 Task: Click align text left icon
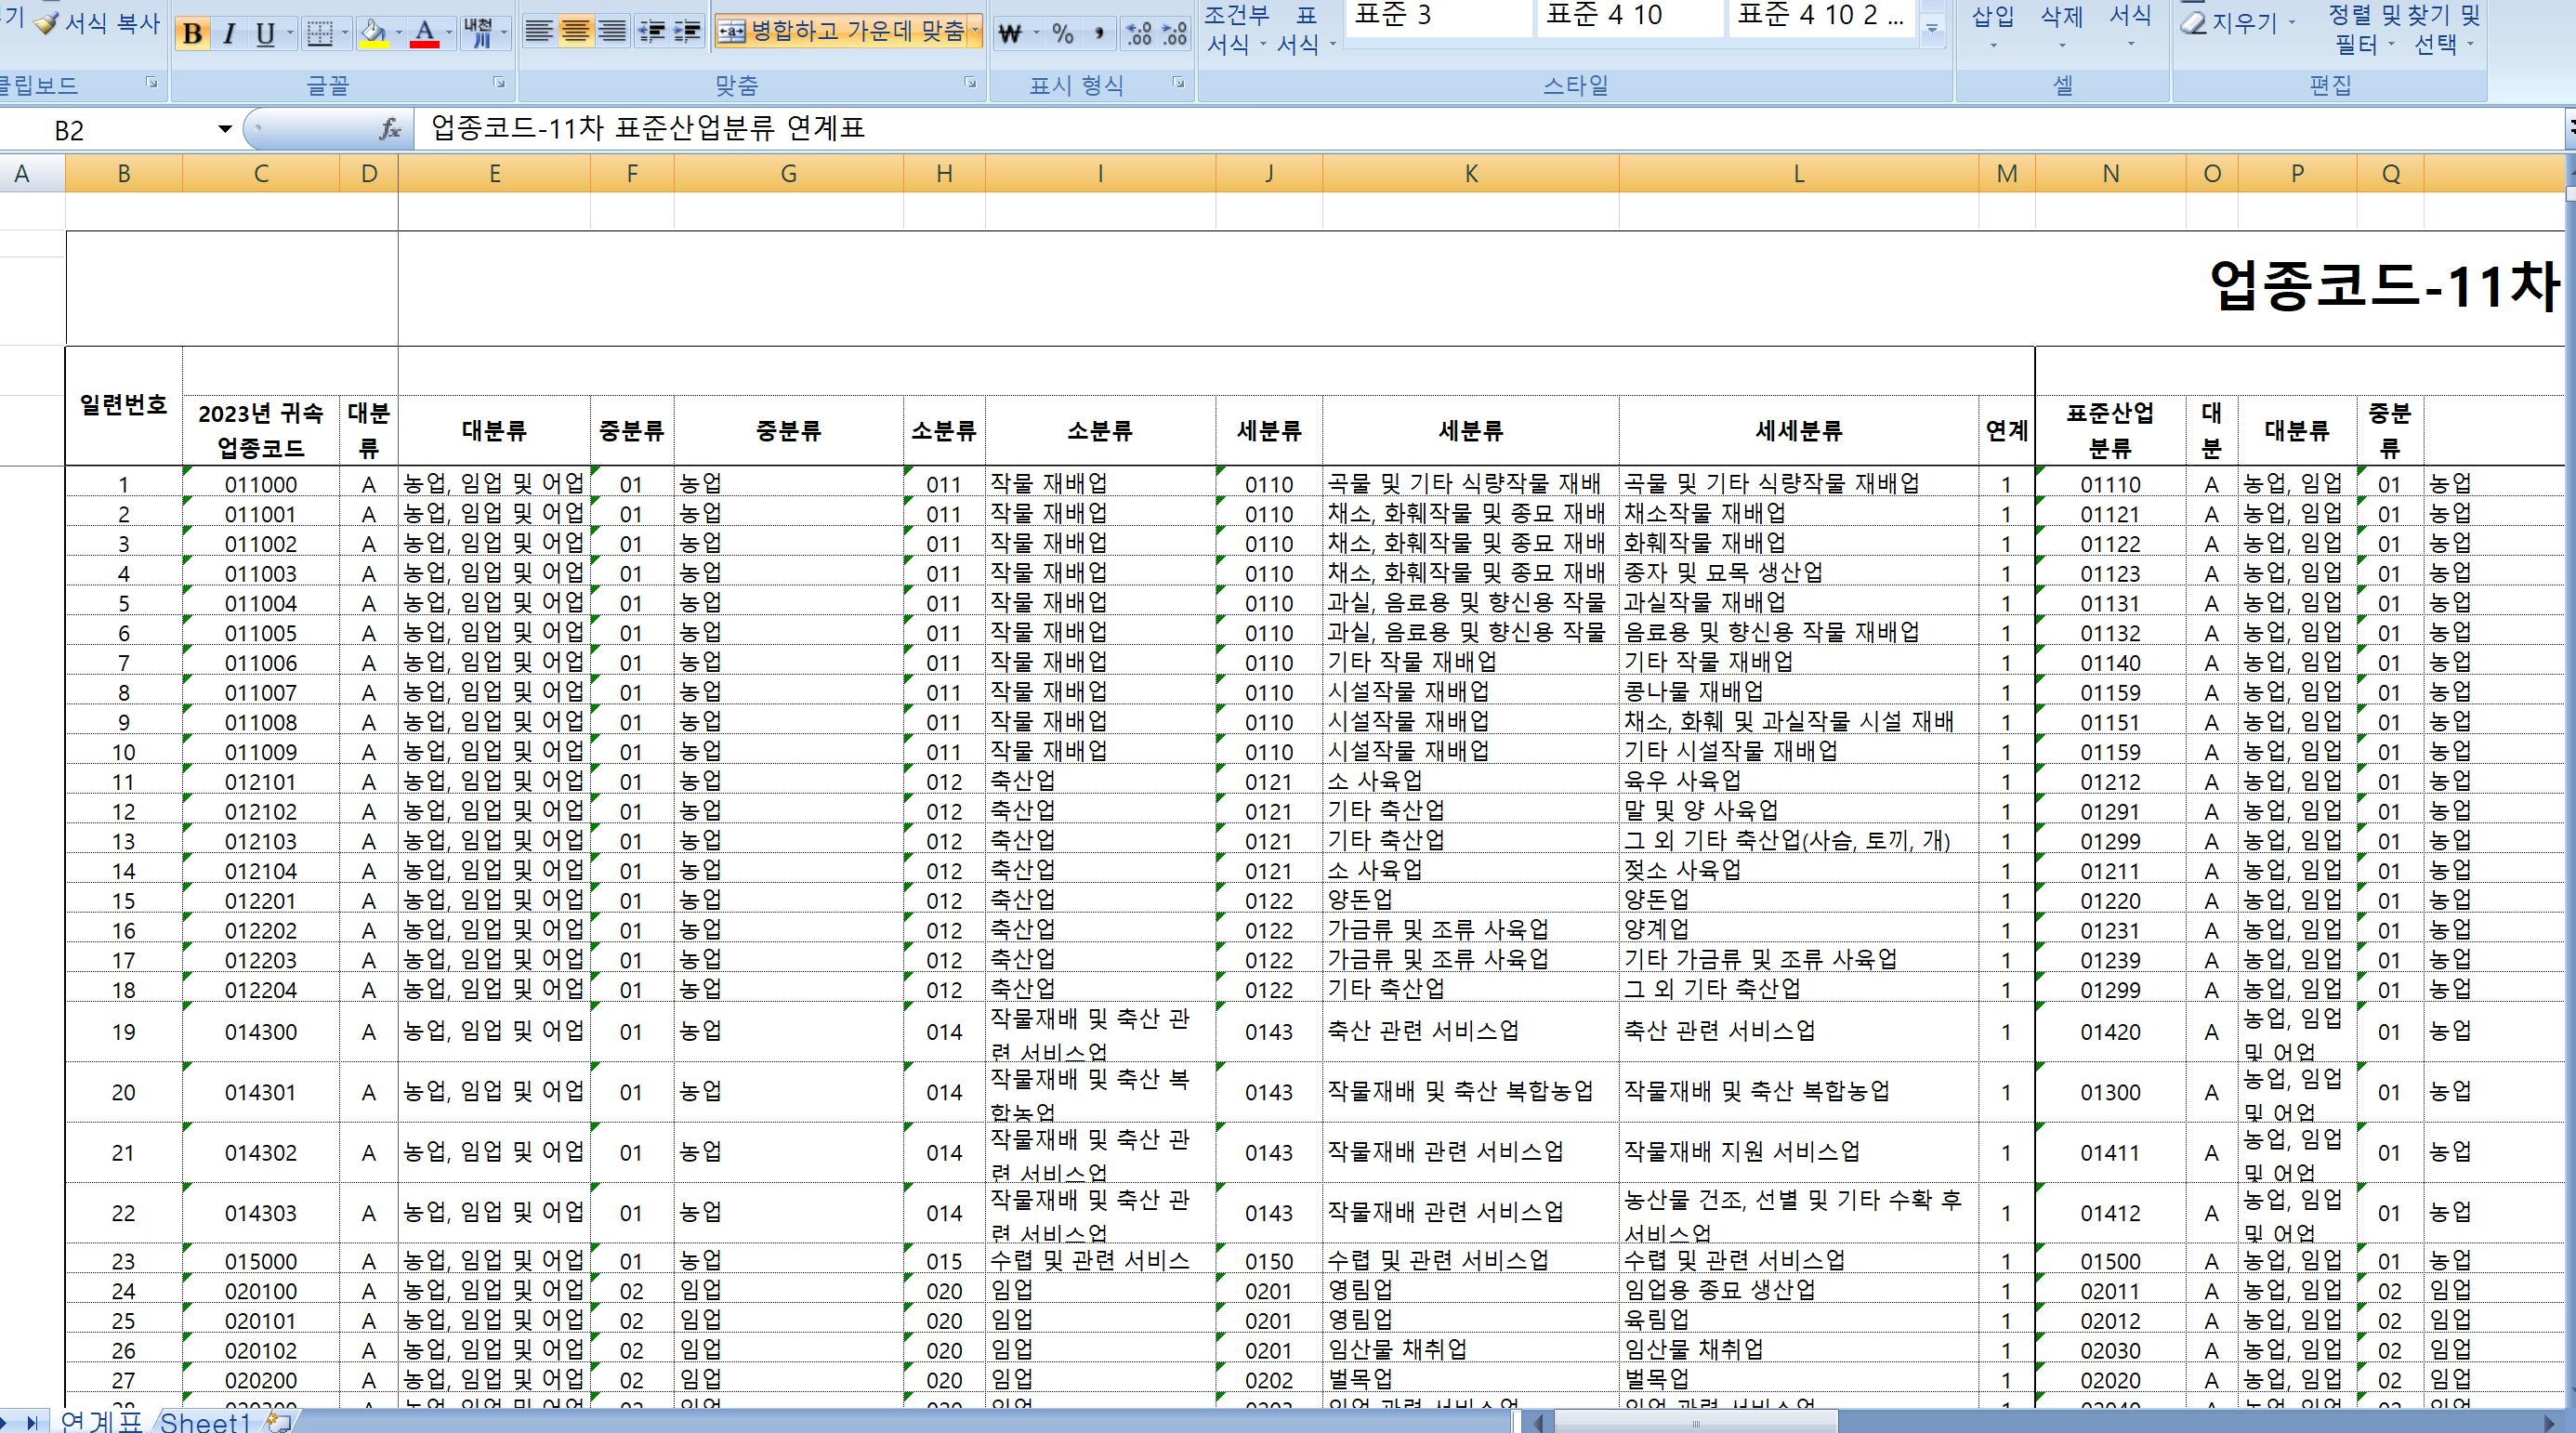point(539,32)
